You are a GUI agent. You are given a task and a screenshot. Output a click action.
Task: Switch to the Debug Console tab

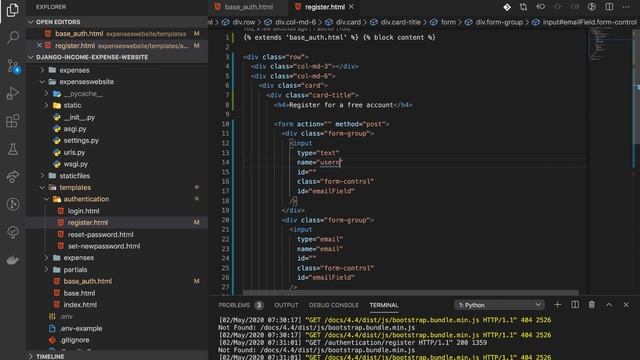click(x=333, y=305)
